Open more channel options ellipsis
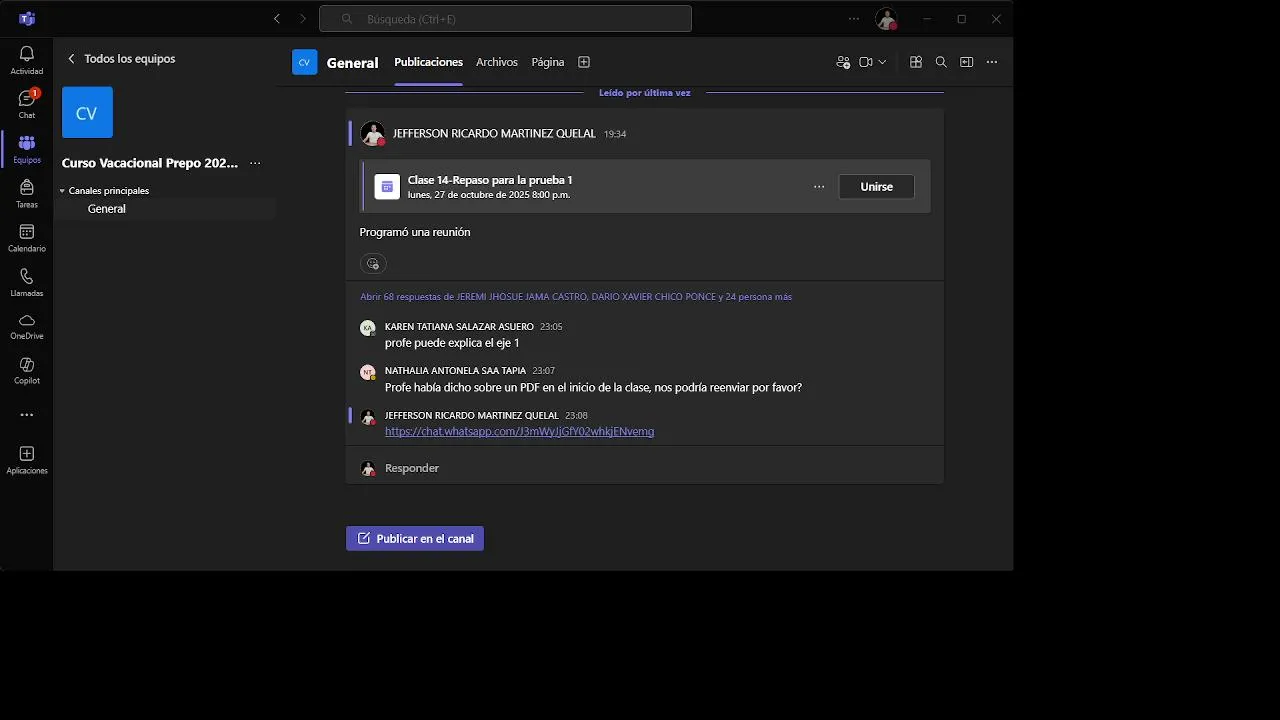 [x=992, y=62]
